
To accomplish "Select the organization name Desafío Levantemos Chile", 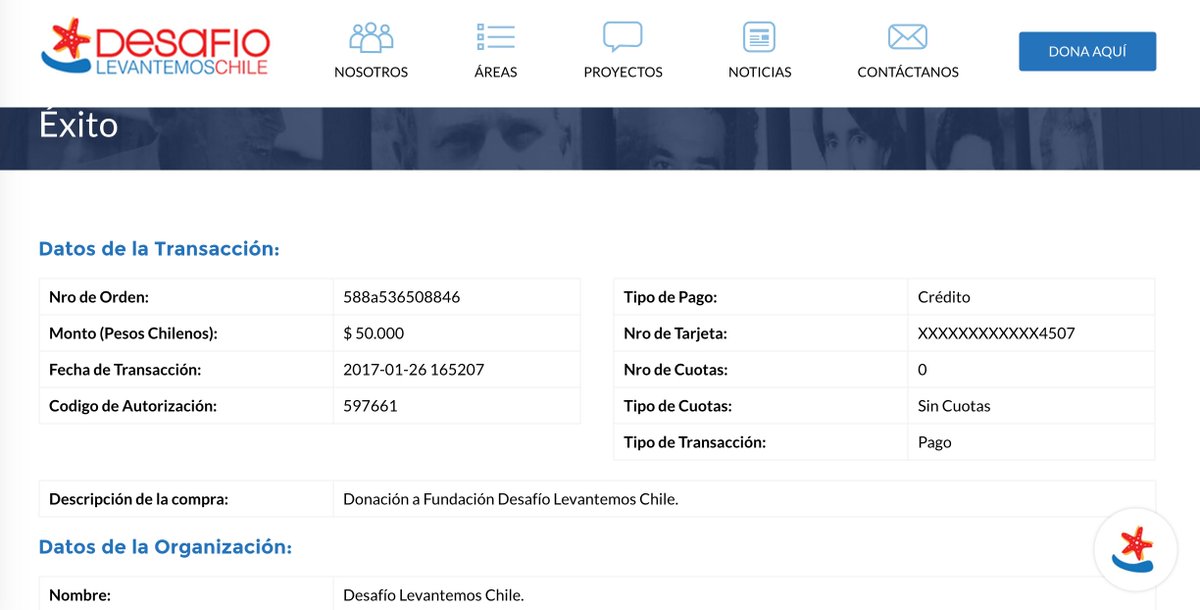I will pyautogui.click(x=433, y=595).
